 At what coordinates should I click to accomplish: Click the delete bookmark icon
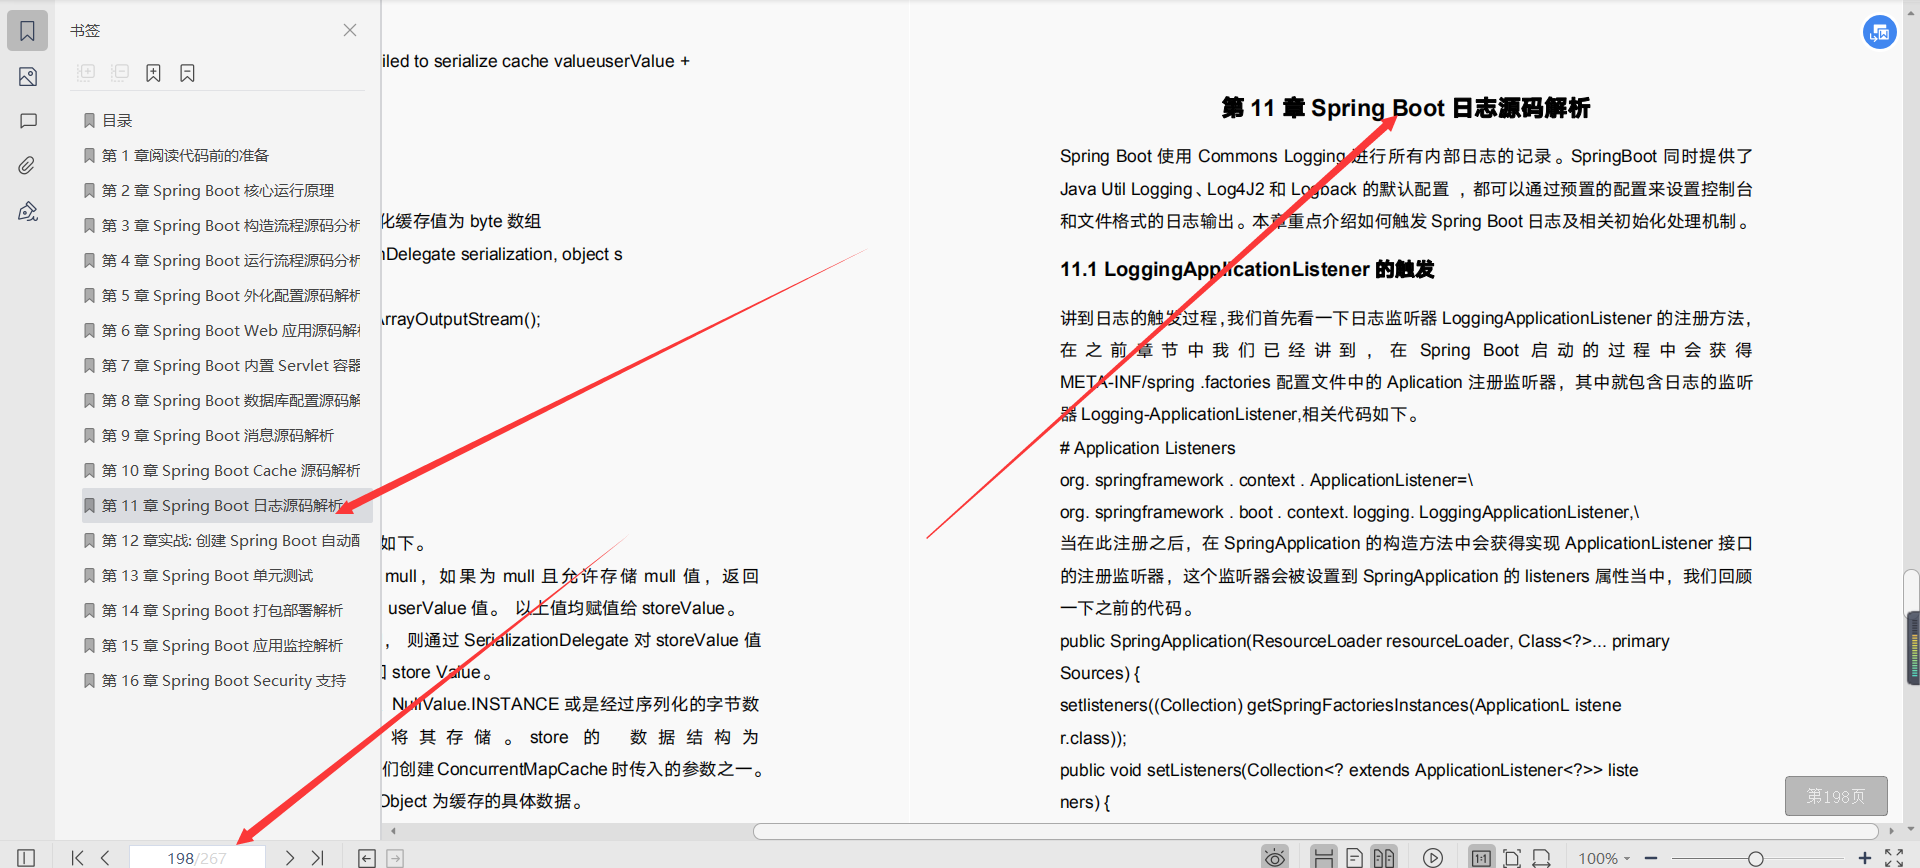tap(187, 73)
